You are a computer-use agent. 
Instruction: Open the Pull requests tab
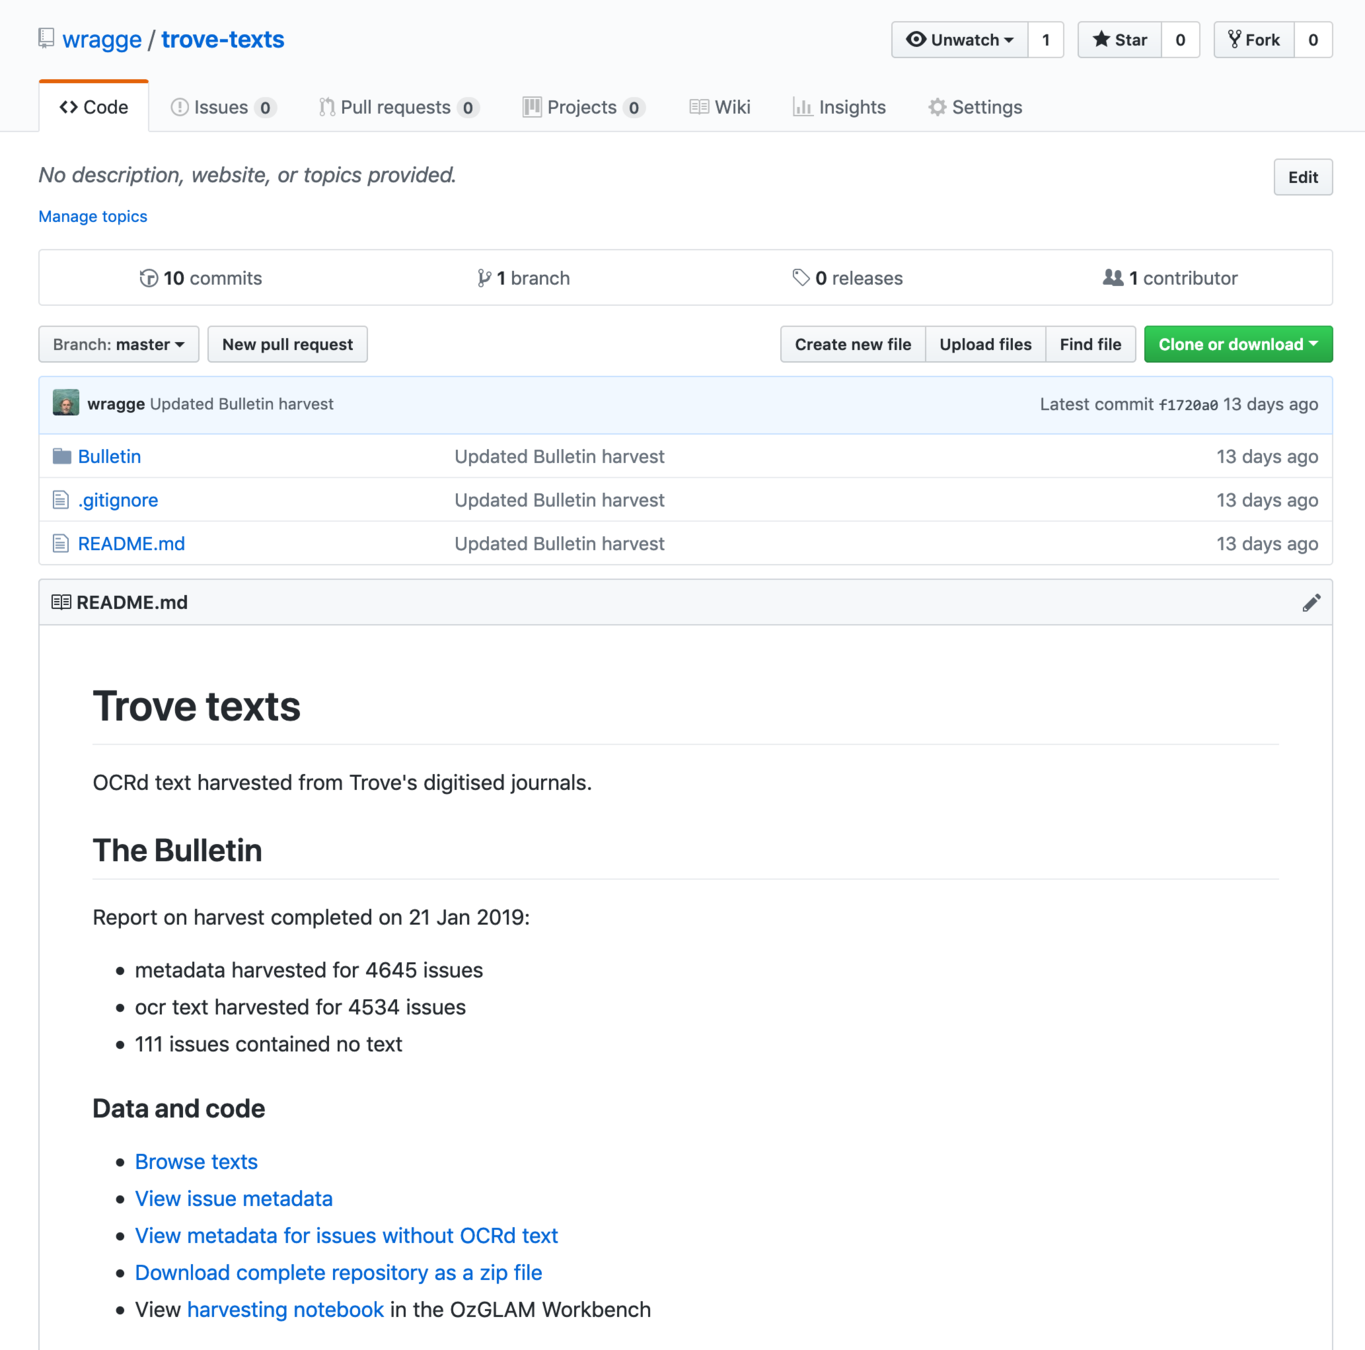pyautogui.click(x=399, y=107)
